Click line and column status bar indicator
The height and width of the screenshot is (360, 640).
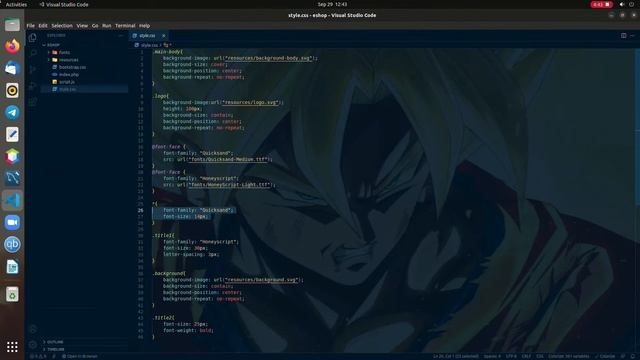pos(456,356)
